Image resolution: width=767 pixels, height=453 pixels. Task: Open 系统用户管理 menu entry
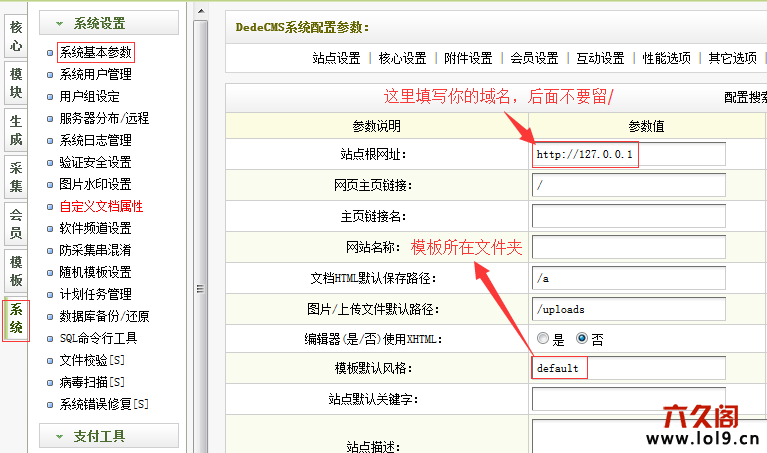(96, 74)
